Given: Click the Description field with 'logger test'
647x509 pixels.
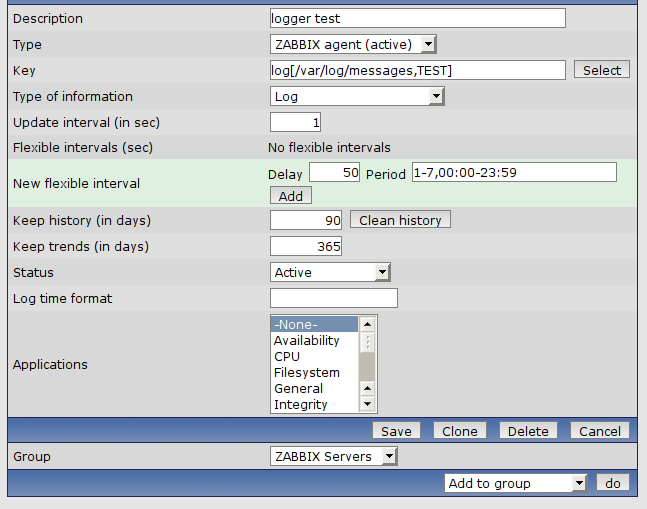Looking at the screenshot, I should [x=418, y=19].
